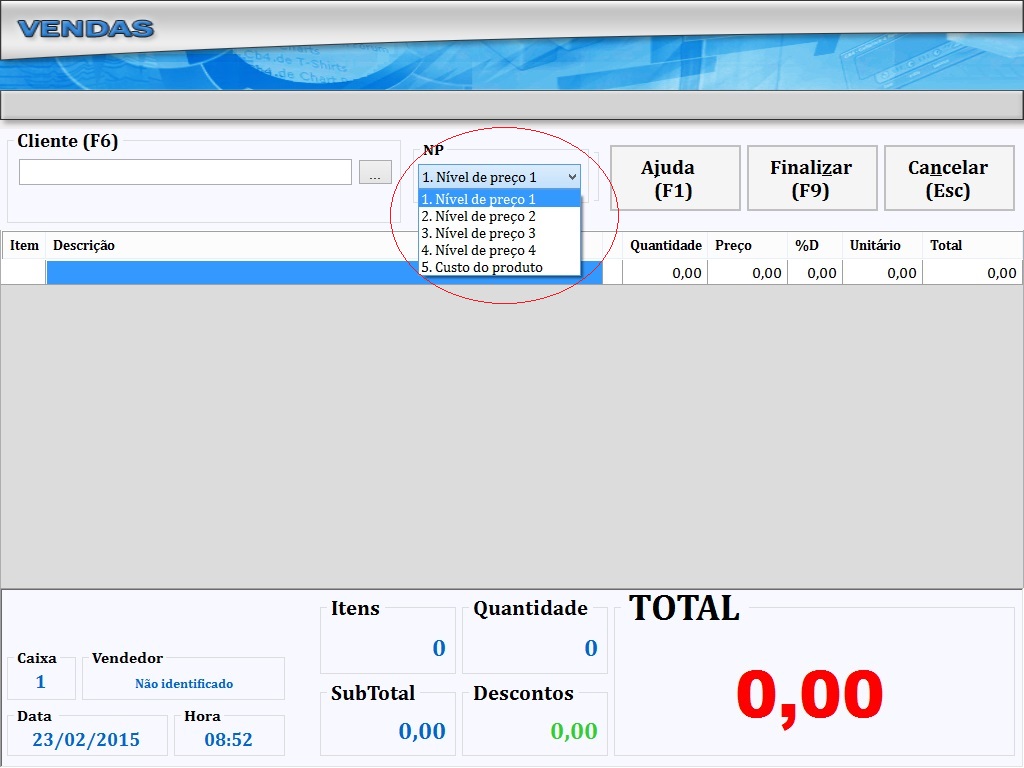Click the Item column header
This screenshot has width=1024, height=768.
(x=24, y=246)
